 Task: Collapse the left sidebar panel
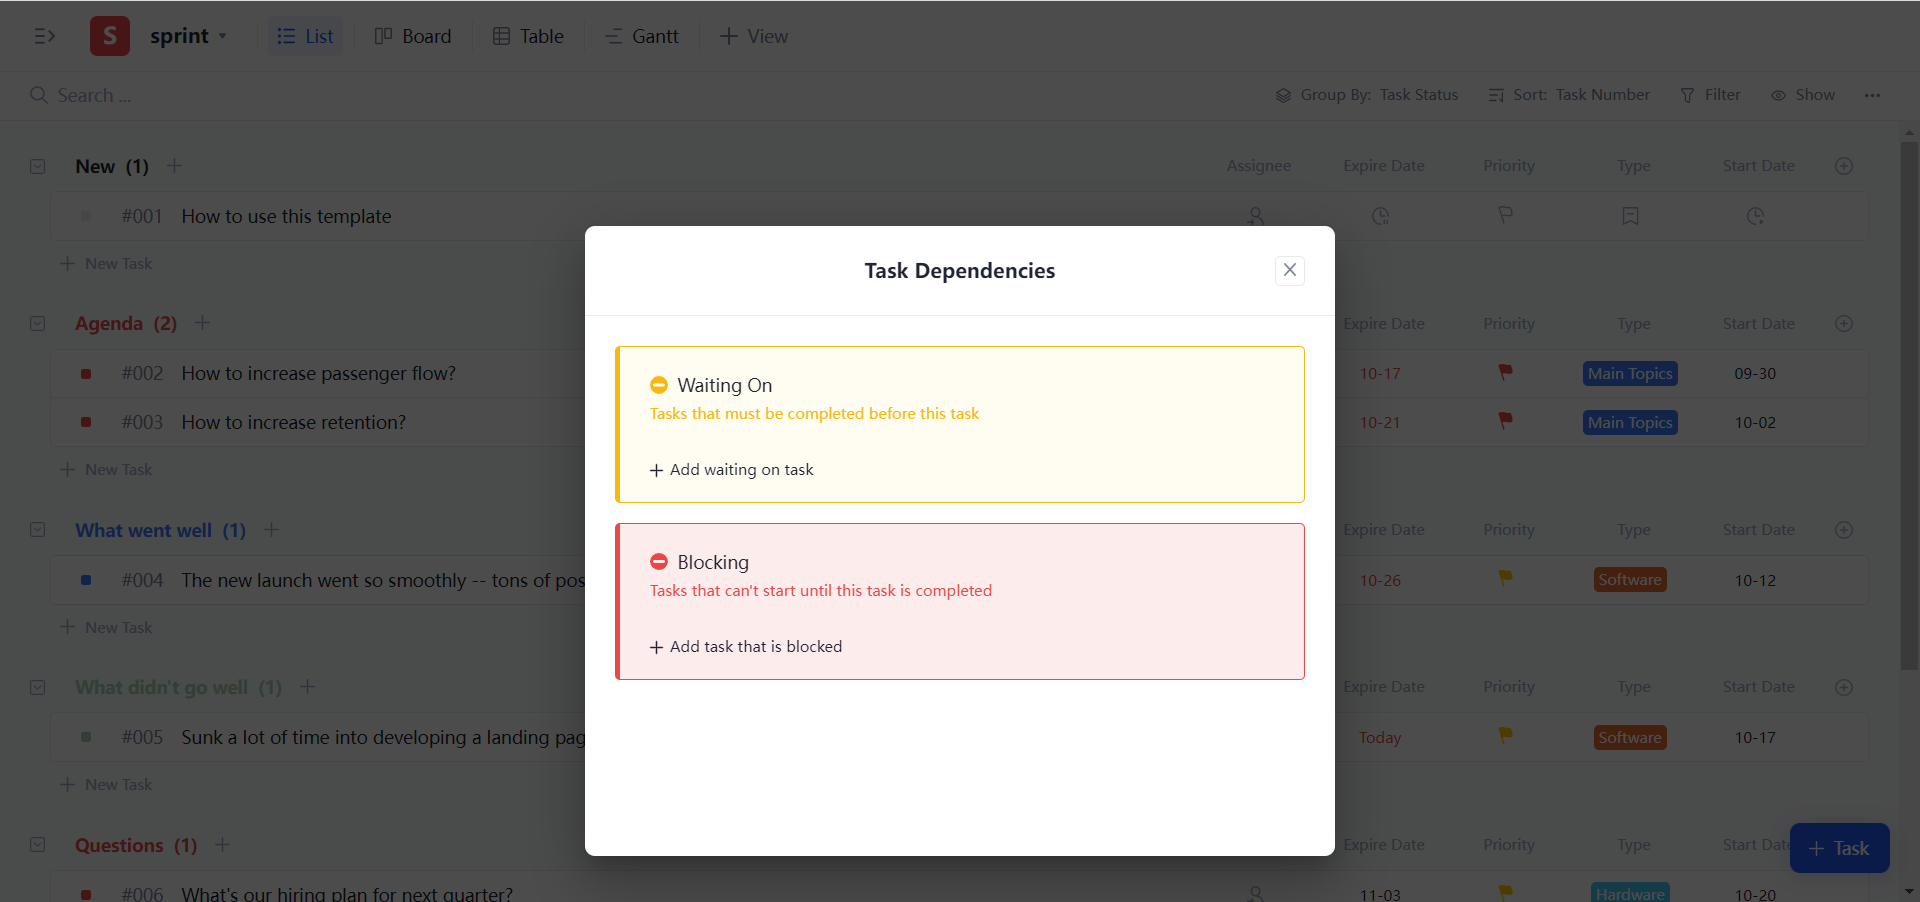[x=45, y=36]
